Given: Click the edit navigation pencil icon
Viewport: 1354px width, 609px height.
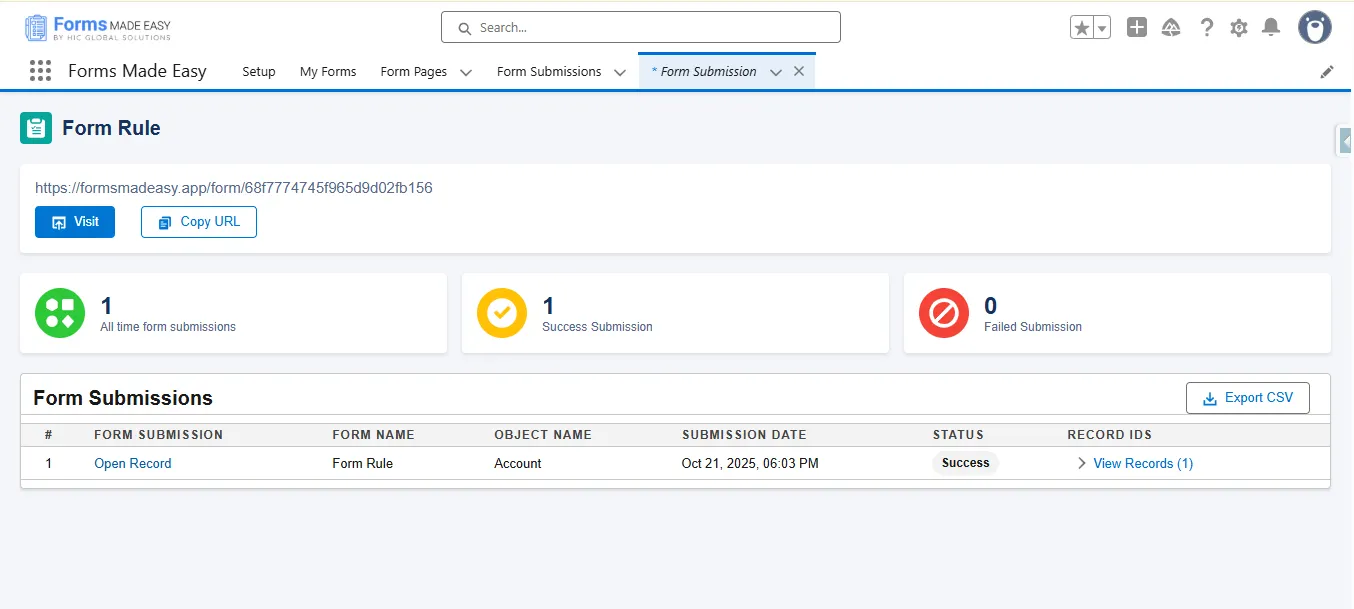Looking at the screenshot, I should click(x=1327, y=72).
